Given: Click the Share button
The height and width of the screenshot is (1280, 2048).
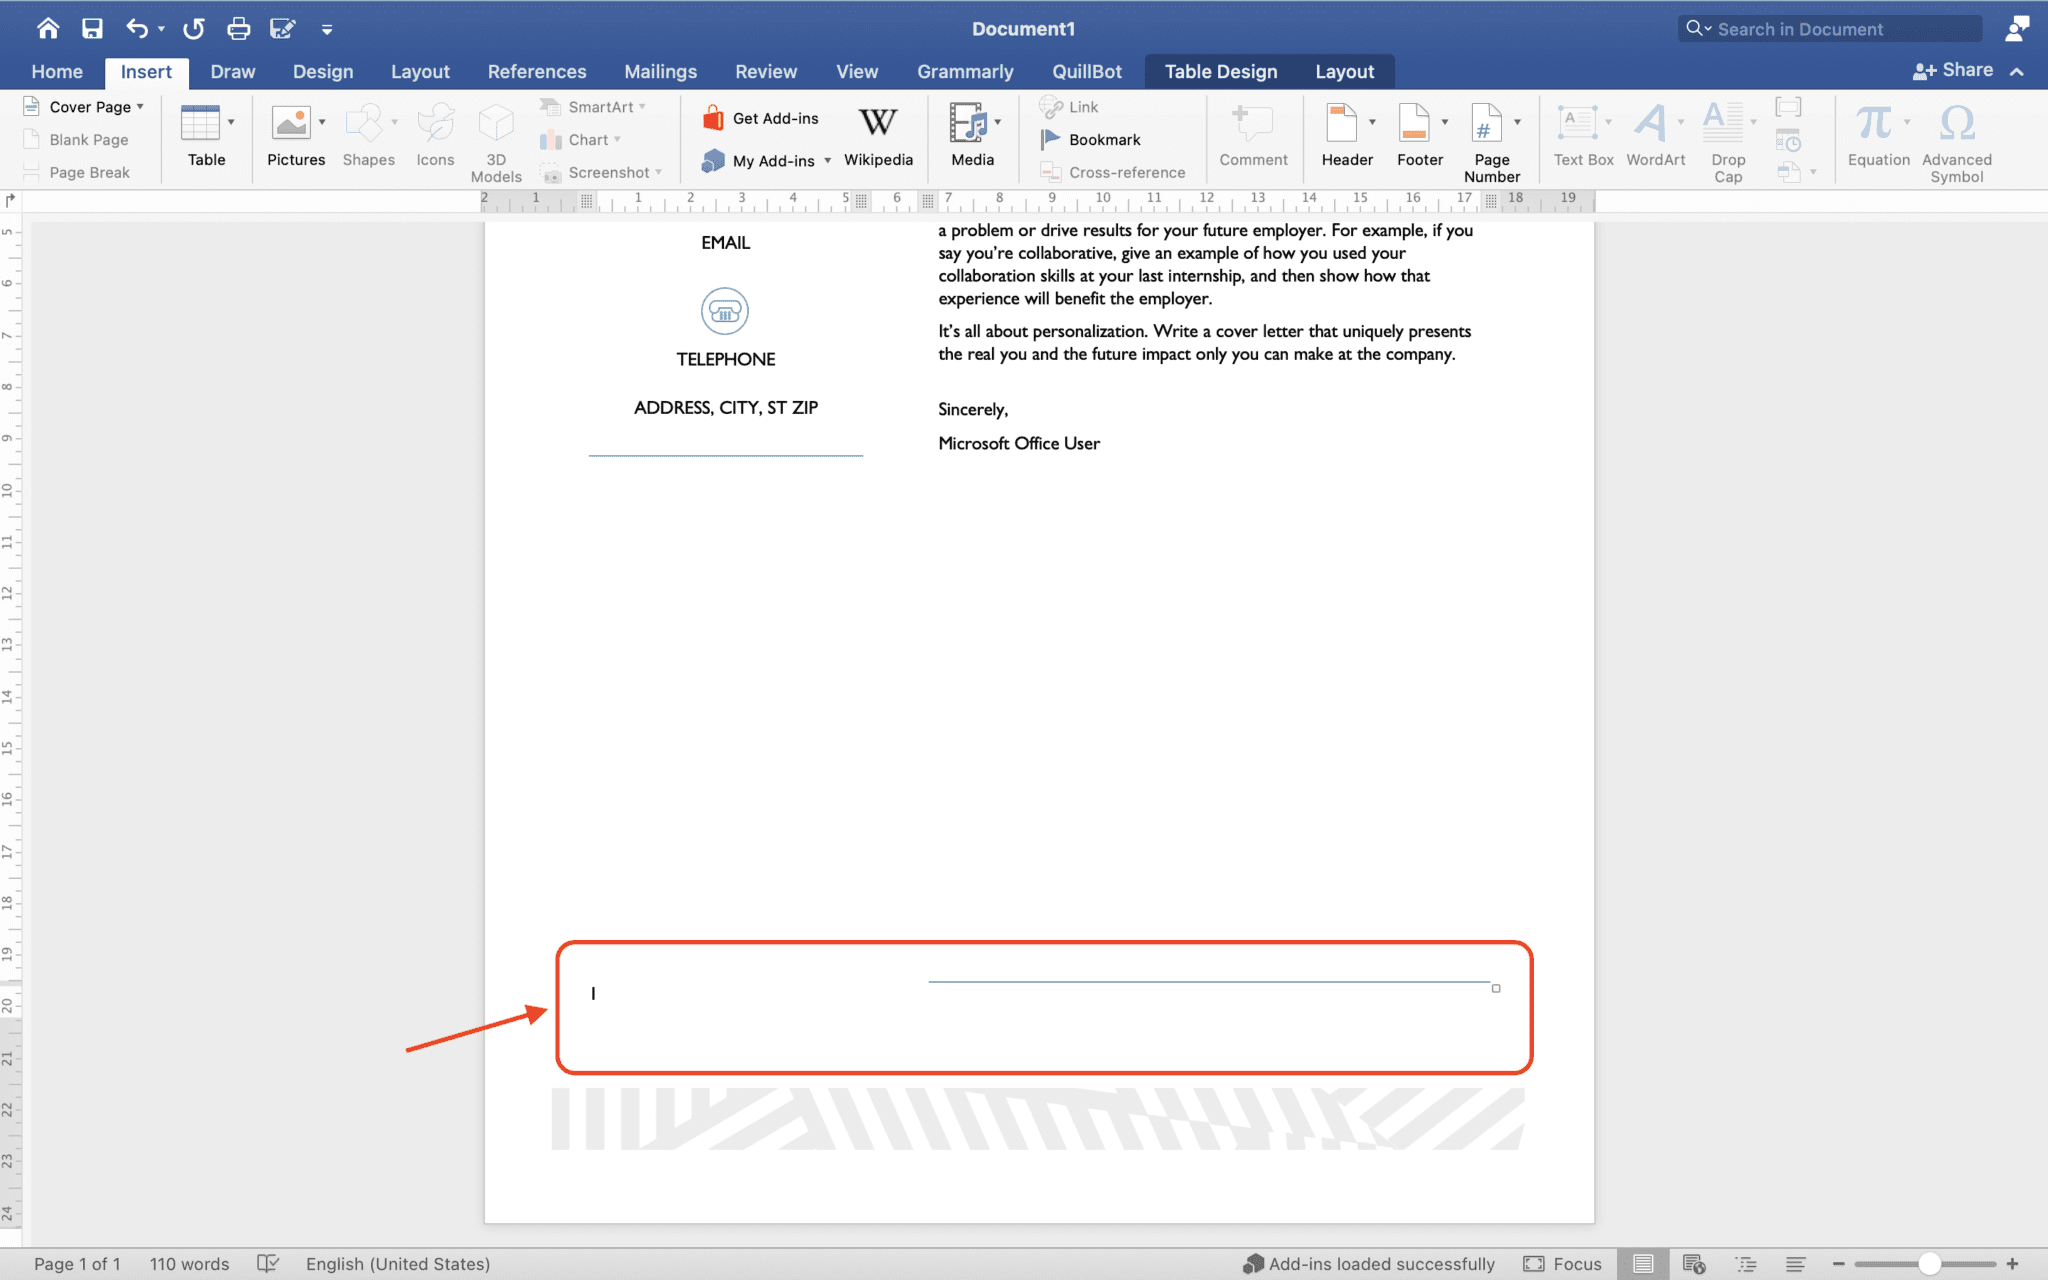Looking at the screenshot, I should [x=1953, y=71].
